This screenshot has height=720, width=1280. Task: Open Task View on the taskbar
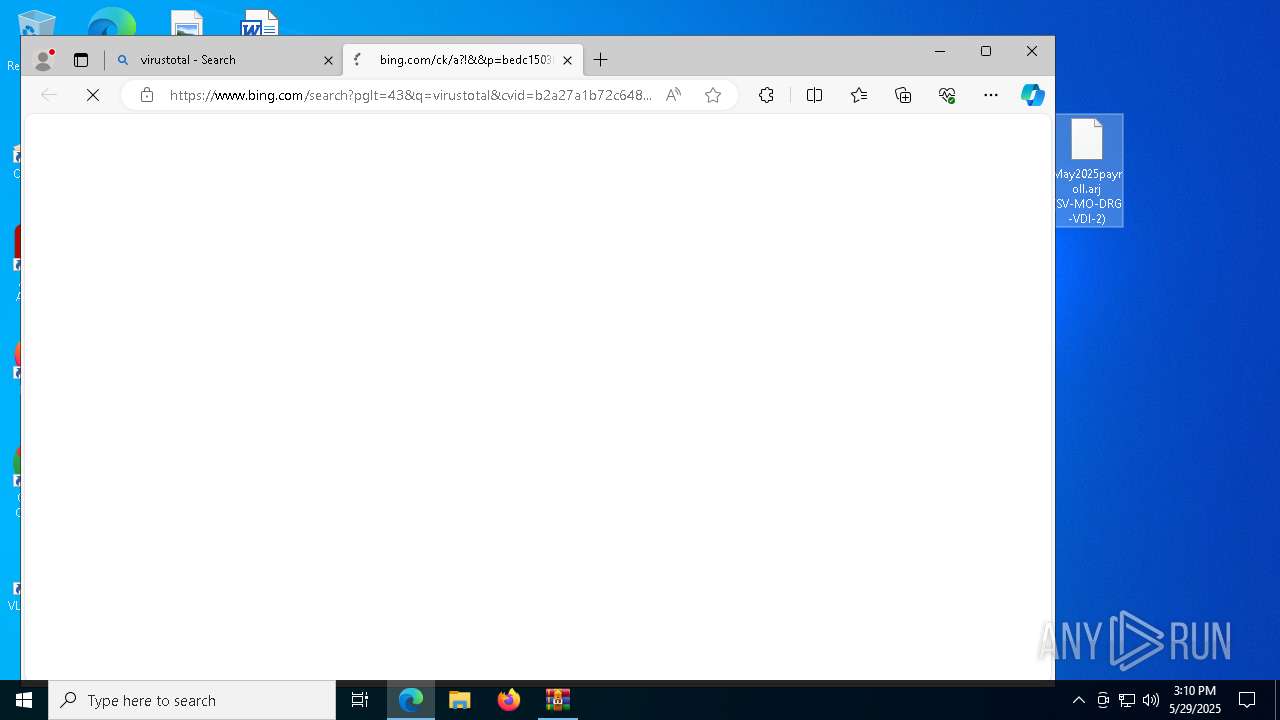360,700
